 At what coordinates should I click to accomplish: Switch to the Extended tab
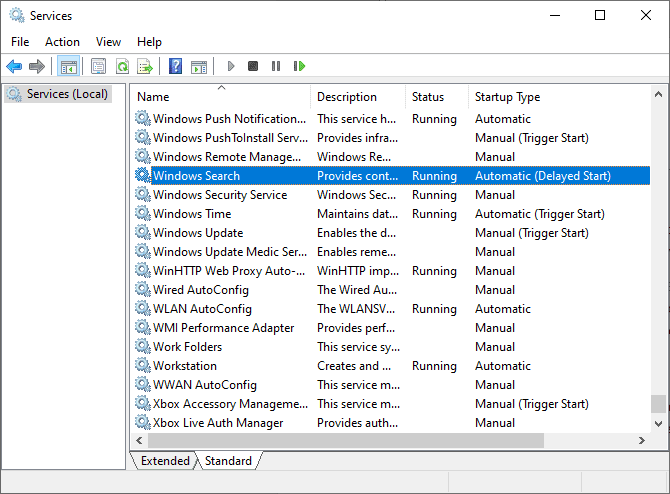(165, 461)
